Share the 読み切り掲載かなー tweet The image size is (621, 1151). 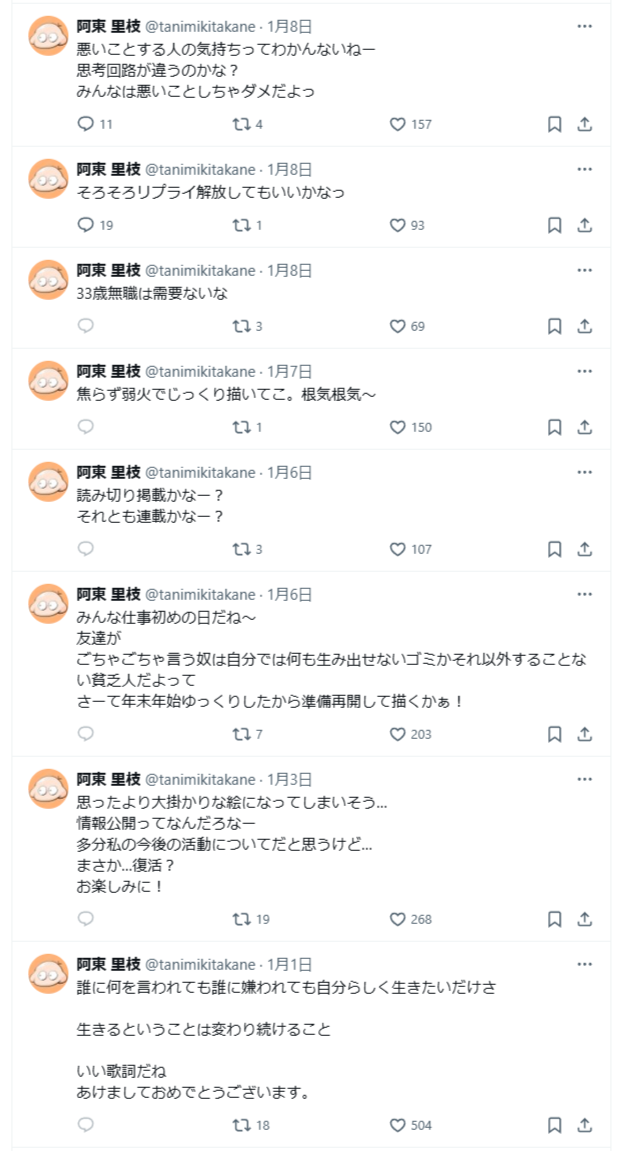click(585, 549)
